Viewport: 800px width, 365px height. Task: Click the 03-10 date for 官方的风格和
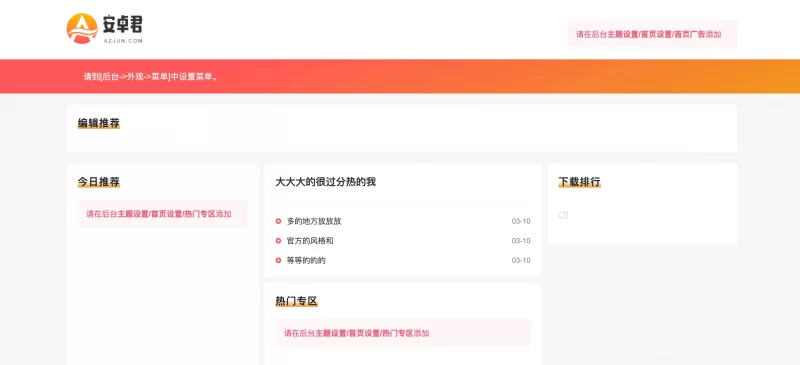521,240
